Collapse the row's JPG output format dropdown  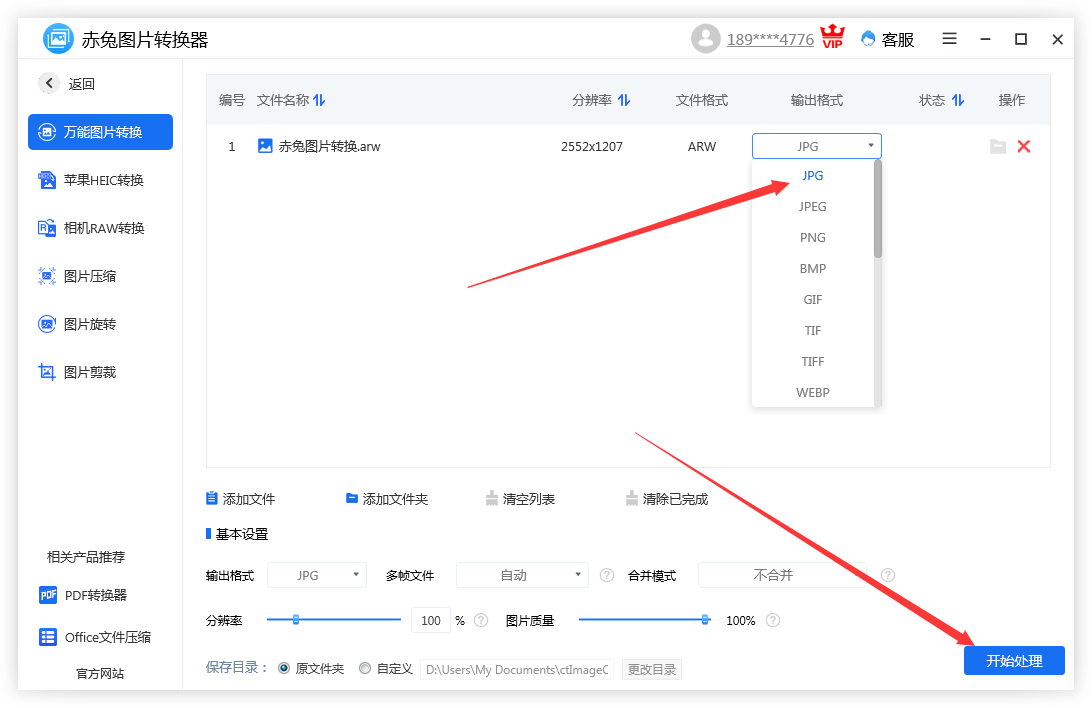pos(817,146)
